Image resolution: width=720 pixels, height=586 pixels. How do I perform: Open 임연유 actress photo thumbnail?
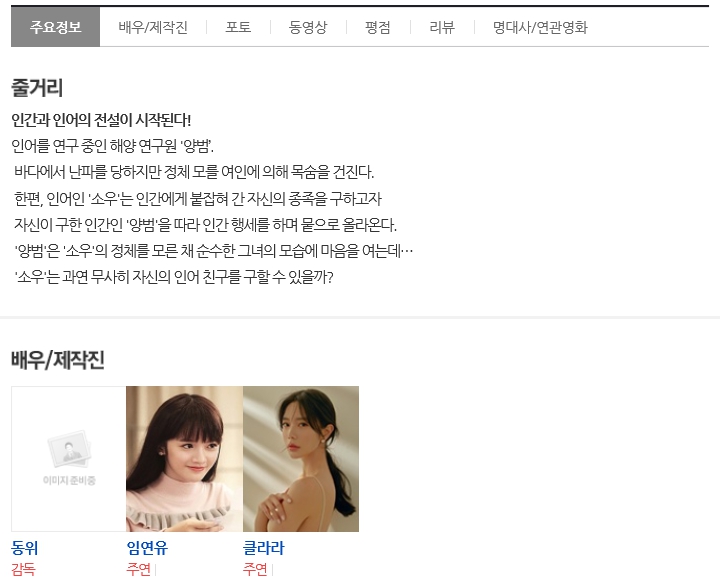click(x=184, y=459)
